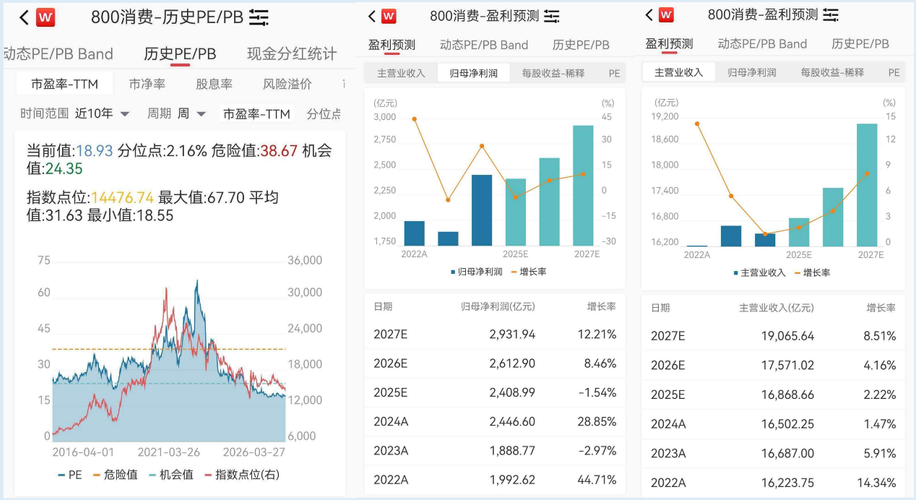Select 盈利预测 tab in middle panel

(391, 45)
